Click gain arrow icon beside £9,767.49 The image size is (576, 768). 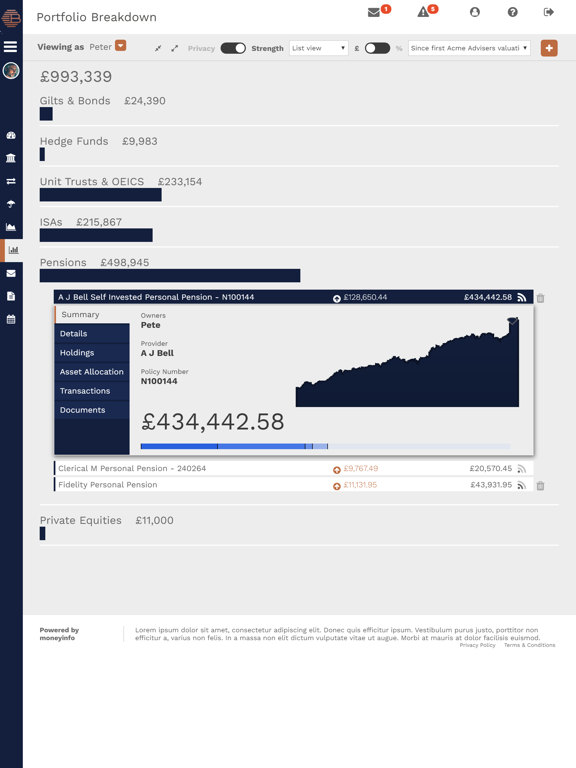(x=336, y=470)
